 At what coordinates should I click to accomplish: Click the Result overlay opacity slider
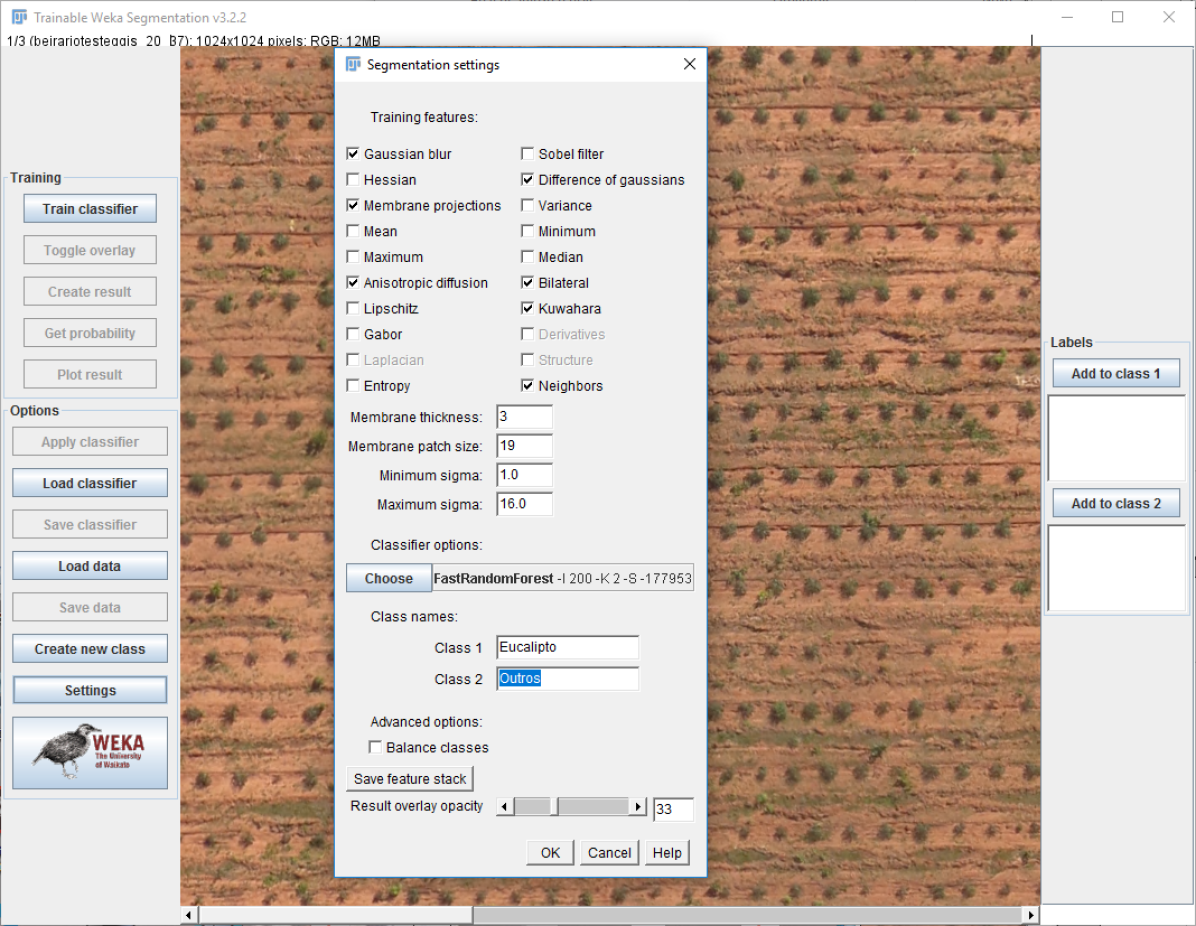(572, 807)
